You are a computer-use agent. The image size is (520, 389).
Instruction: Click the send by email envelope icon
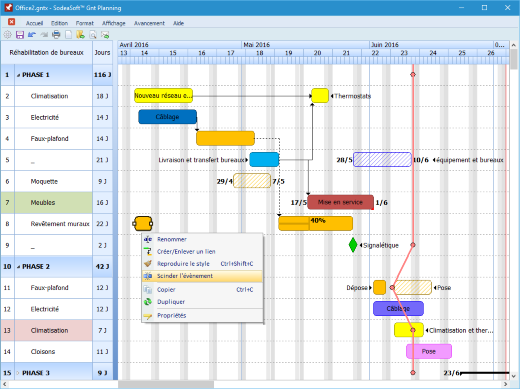(x=105, y=35)
